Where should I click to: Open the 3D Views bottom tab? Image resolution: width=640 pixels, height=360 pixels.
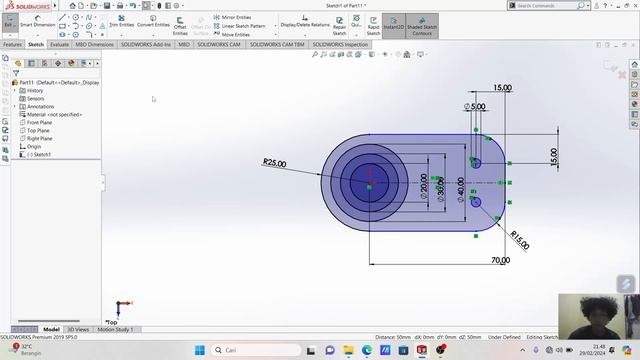78,329
